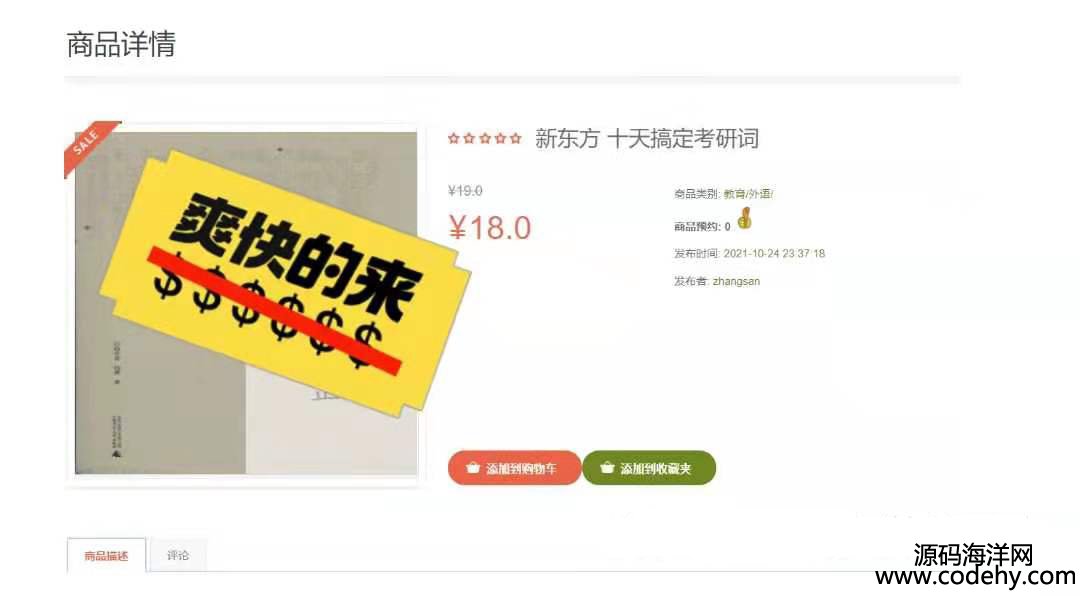Click the 新东方 十天搞定考研词 product title
This screenshot has height=596, width=1080.
647,138
